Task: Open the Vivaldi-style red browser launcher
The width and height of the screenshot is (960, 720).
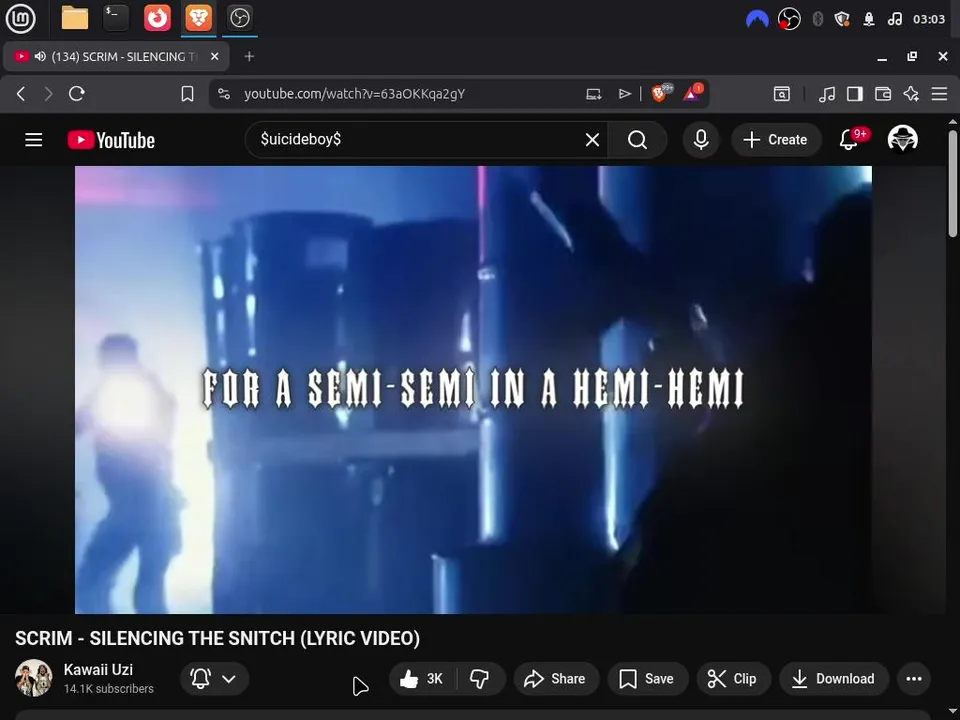Action: tap(157, 18)
